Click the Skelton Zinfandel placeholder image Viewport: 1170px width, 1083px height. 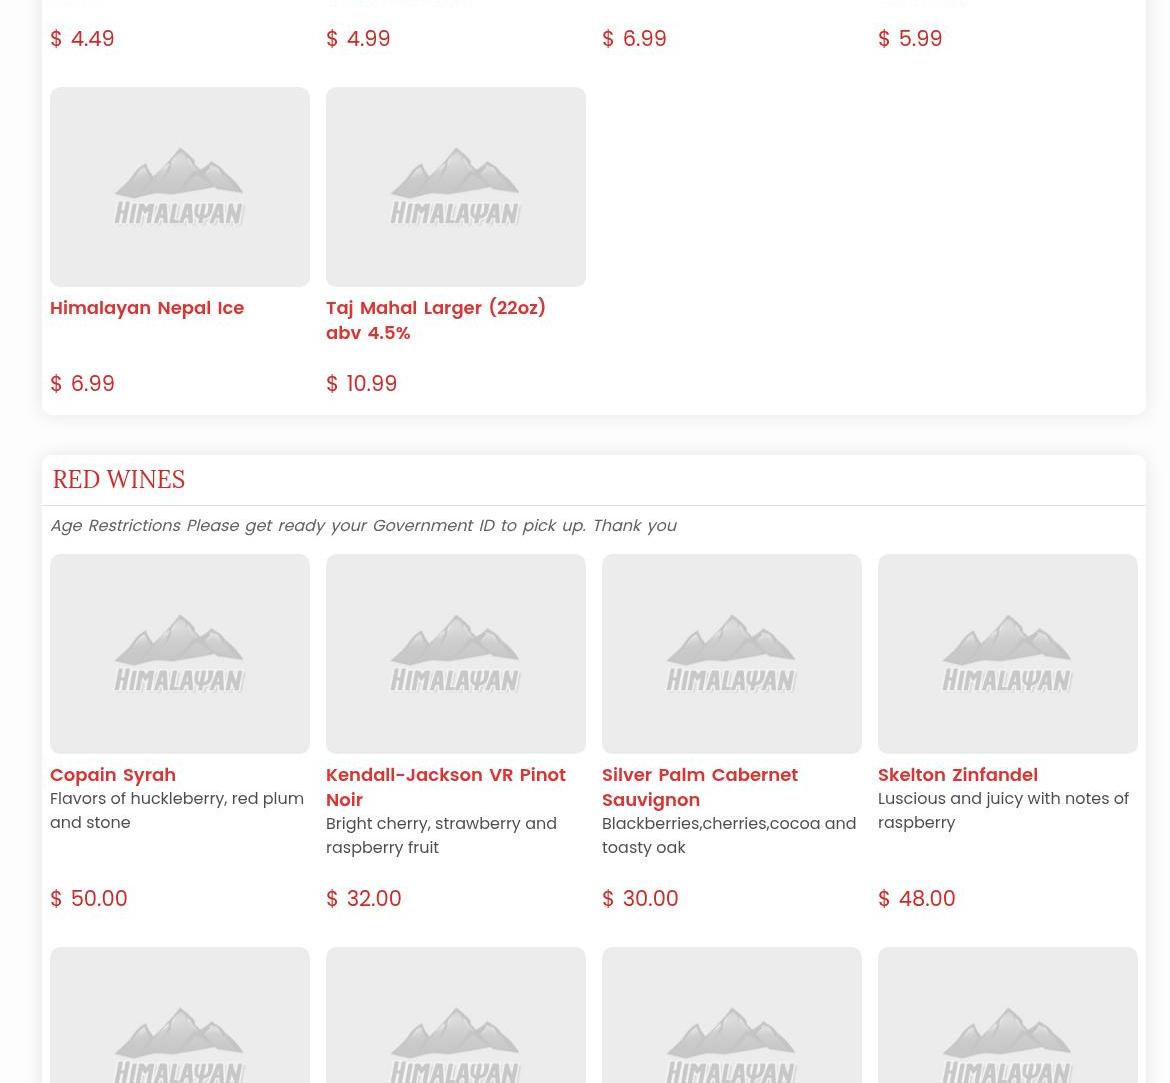point(1007,653)
